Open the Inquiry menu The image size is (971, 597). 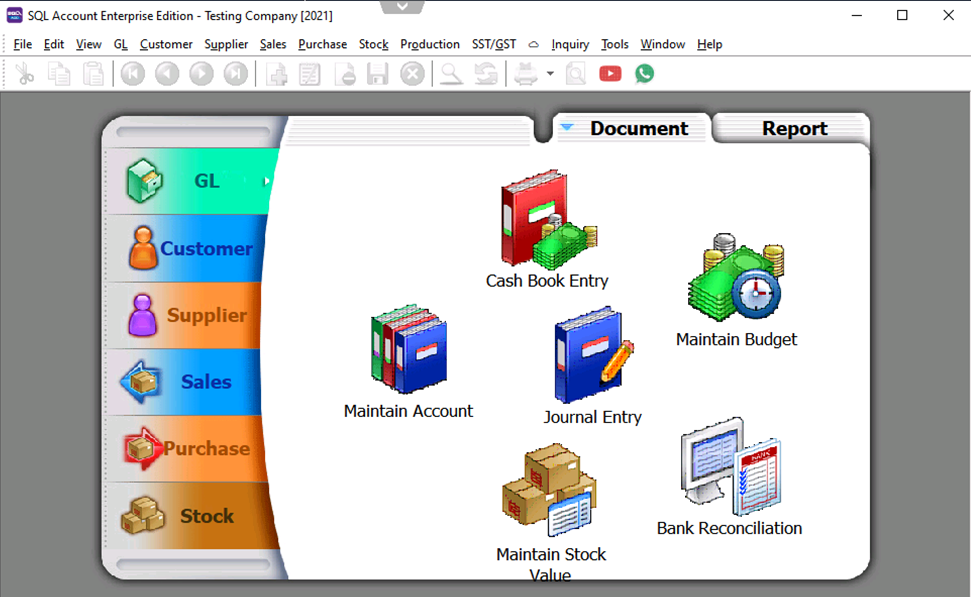[570, 44]
